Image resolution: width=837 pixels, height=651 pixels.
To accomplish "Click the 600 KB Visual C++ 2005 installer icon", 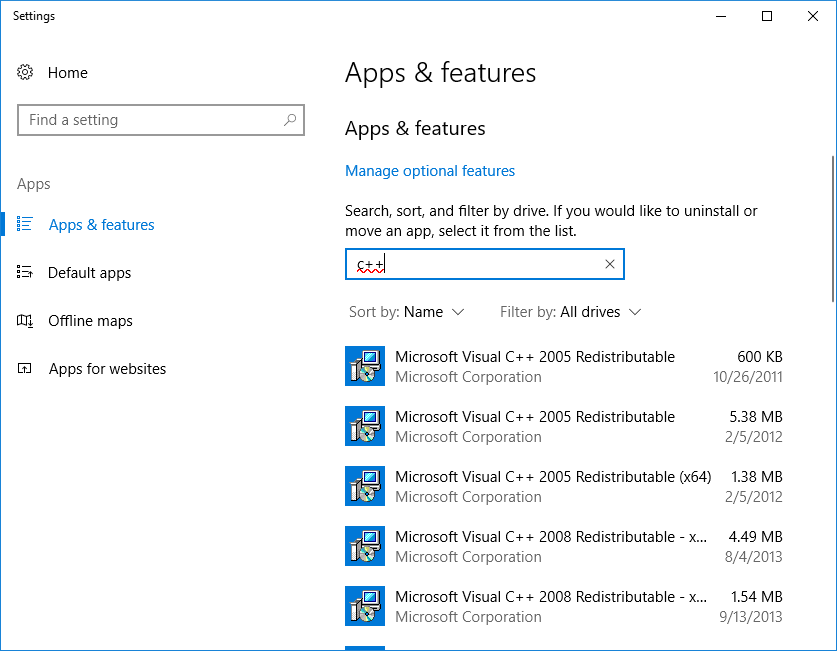I will point(365,367).
